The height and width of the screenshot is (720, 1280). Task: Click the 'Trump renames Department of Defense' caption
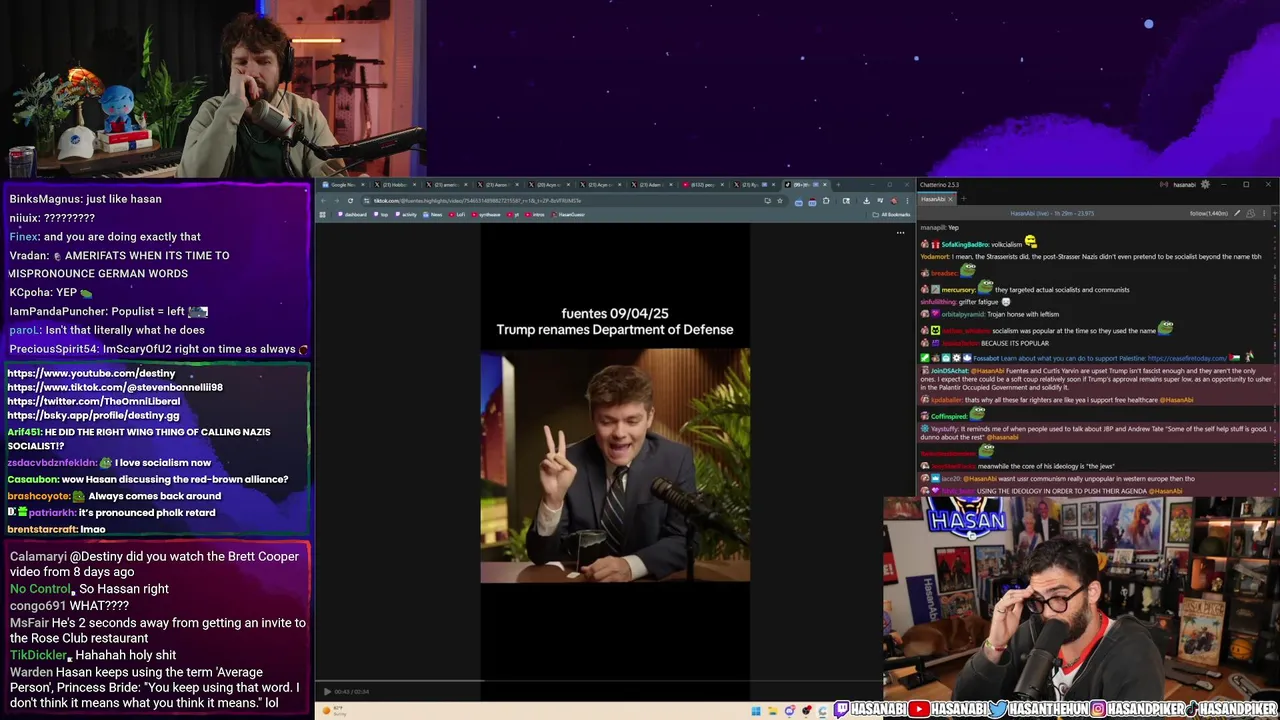[x=615, y=329]
